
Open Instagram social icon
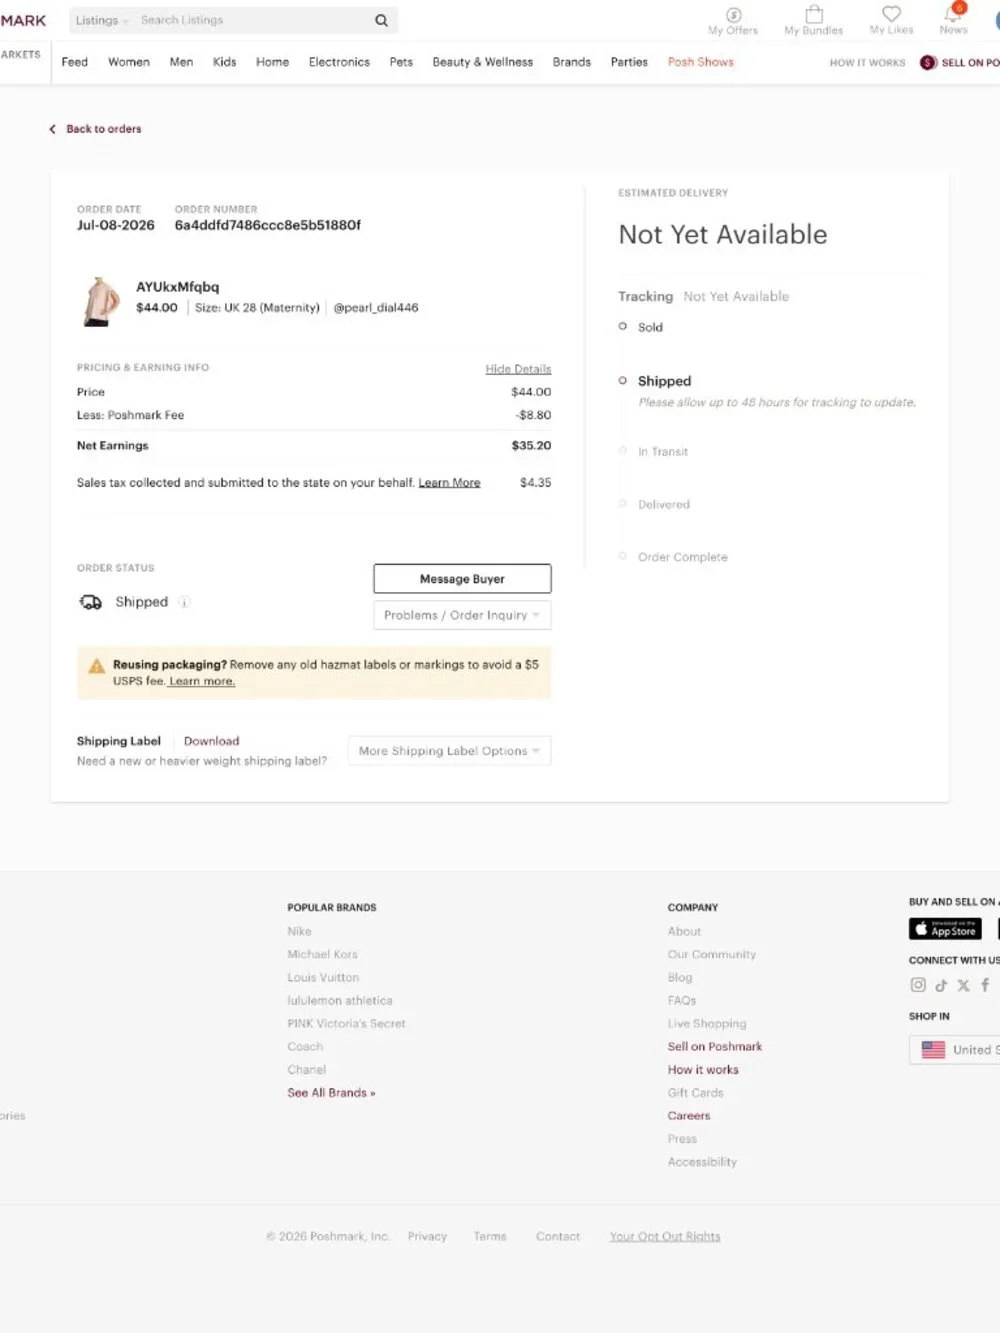(x=918, y=985)
